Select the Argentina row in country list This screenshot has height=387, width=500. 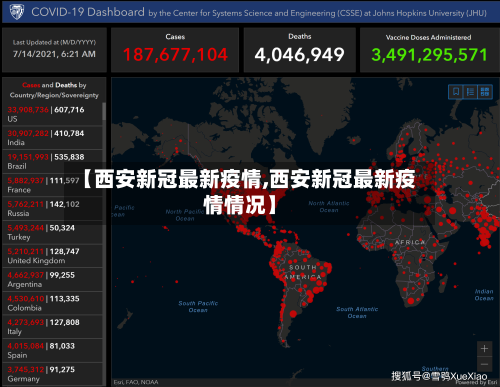52,280
